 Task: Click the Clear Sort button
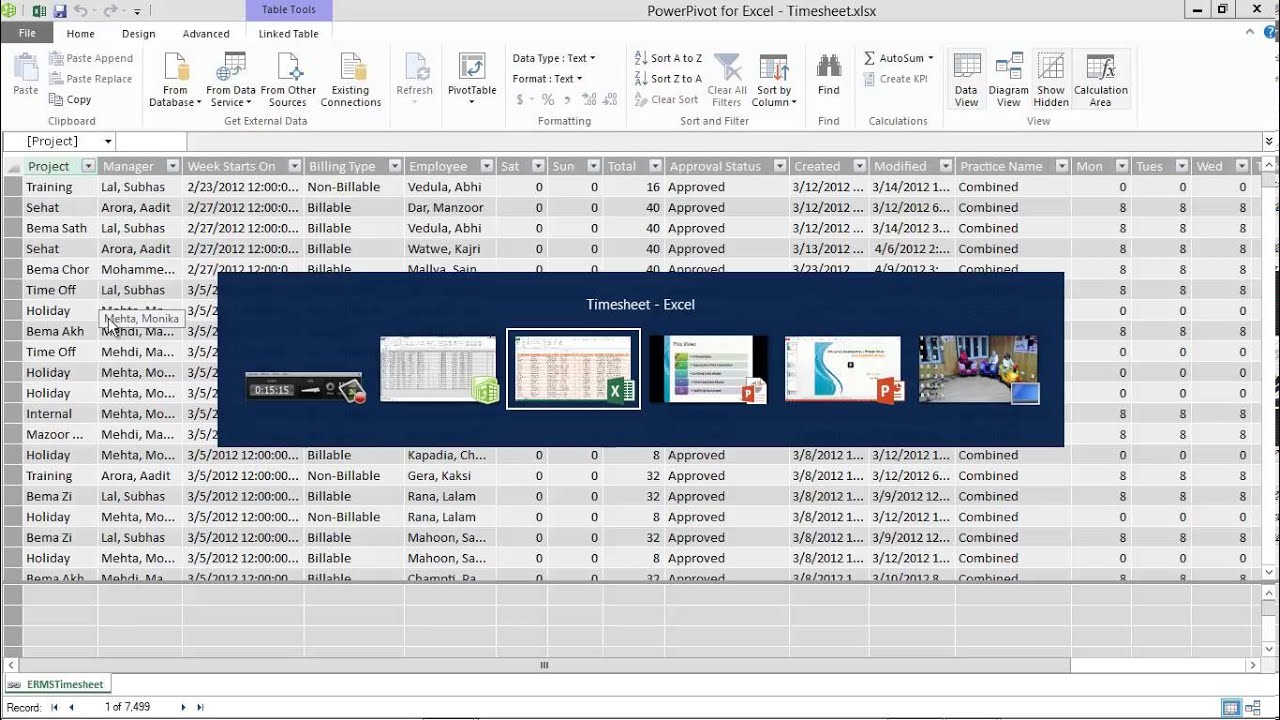(x=666, y=100)
